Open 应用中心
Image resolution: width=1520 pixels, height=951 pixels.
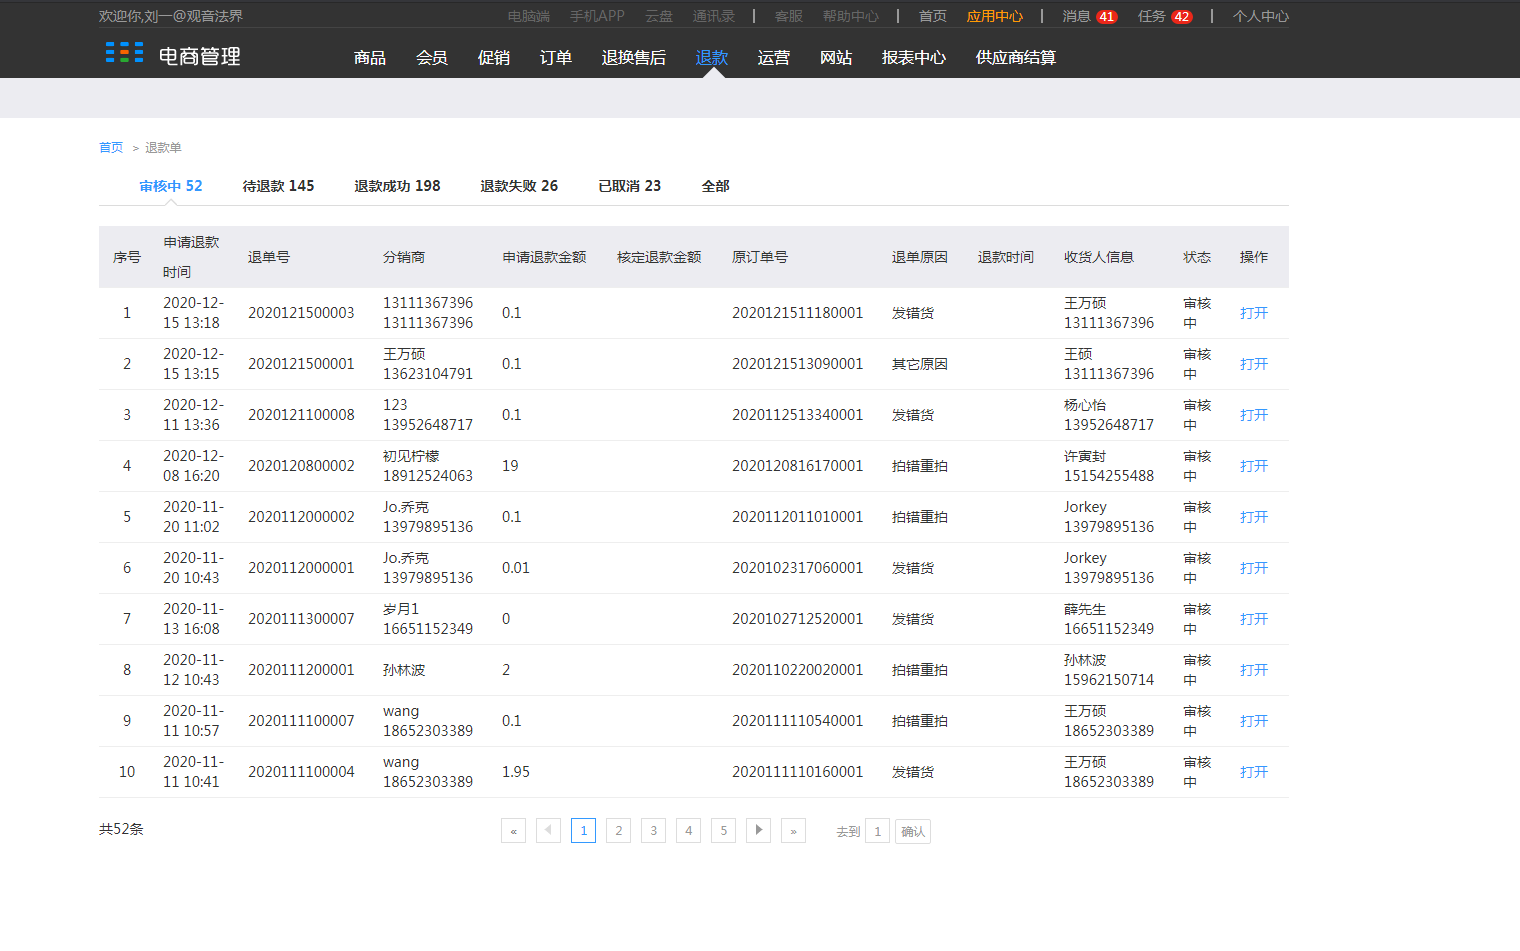tap(995, 16)
